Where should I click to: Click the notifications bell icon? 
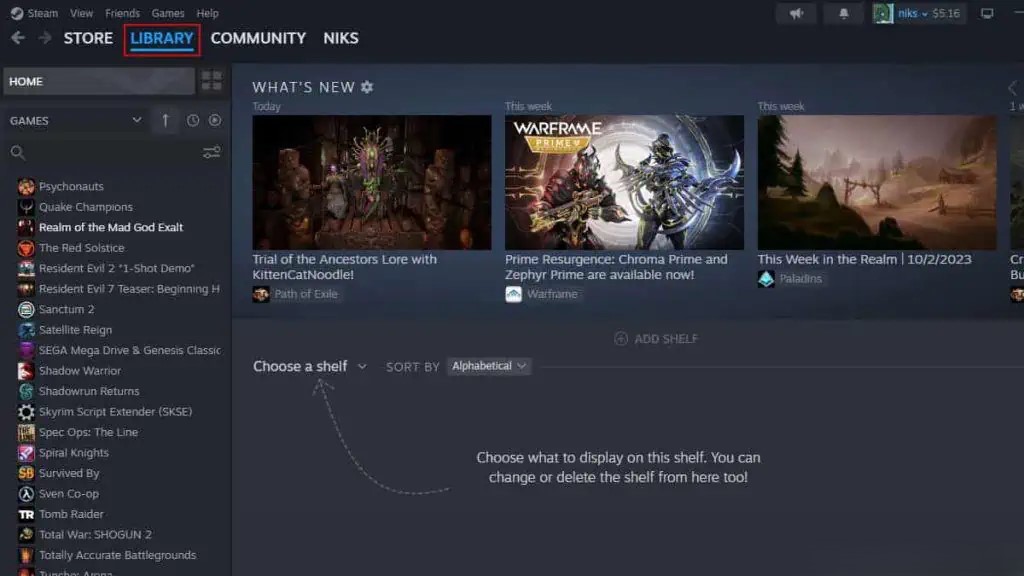pyautogui.click(x=845, y=13)
